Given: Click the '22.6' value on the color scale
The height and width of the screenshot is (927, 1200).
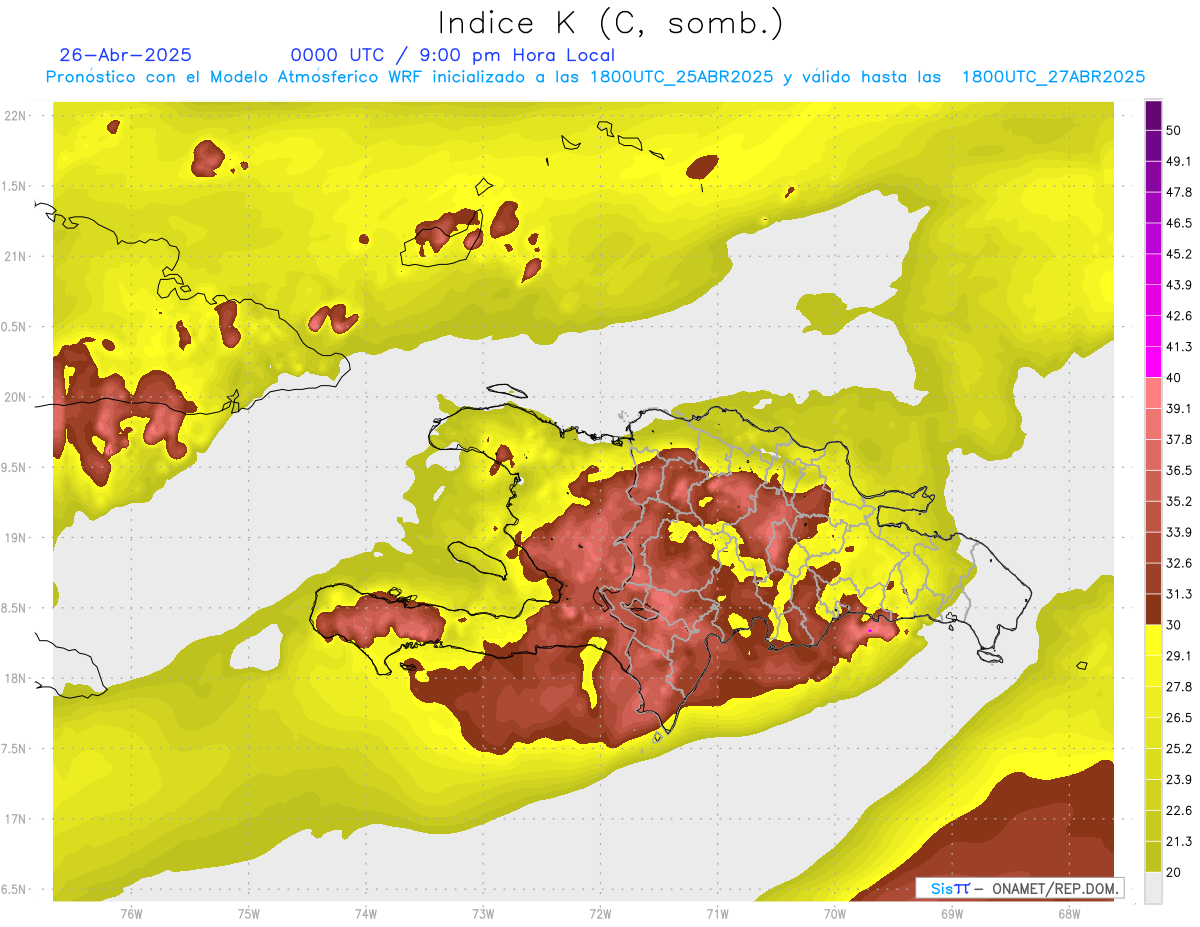Looking at the screenshot, I should point(1179,811).
